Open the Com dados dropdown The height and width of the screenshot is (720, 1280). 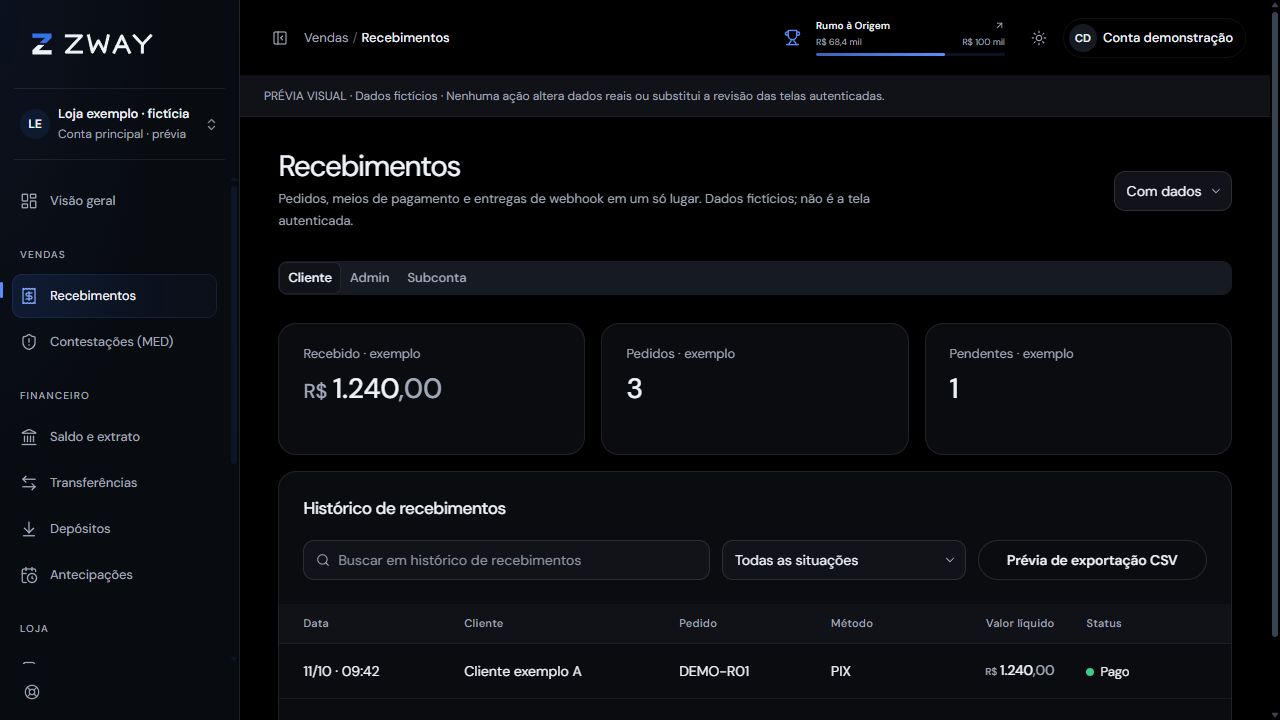pyautogui.click(x=1172, y=191)
